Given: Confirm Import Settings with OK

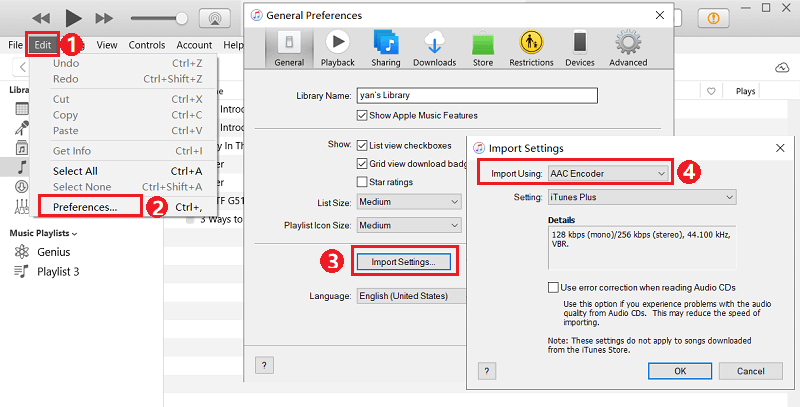Looking at the screenshot, I should tap(679, 370).
